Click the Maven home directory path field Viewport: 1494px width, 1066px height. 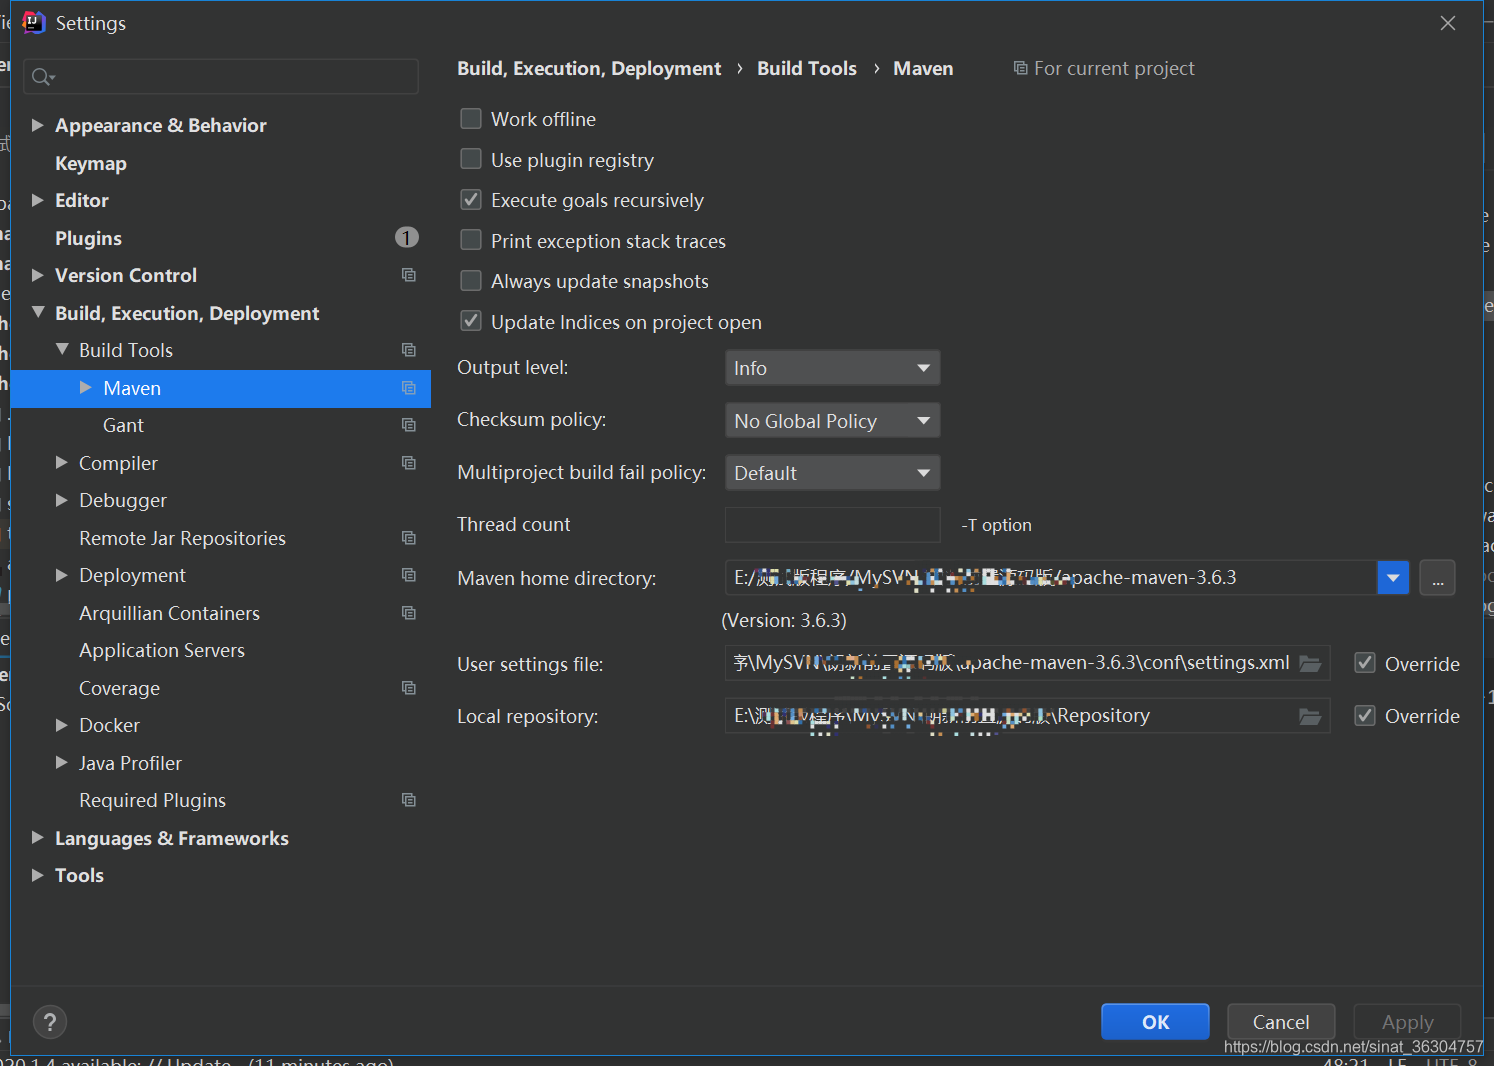[1050, 578]
